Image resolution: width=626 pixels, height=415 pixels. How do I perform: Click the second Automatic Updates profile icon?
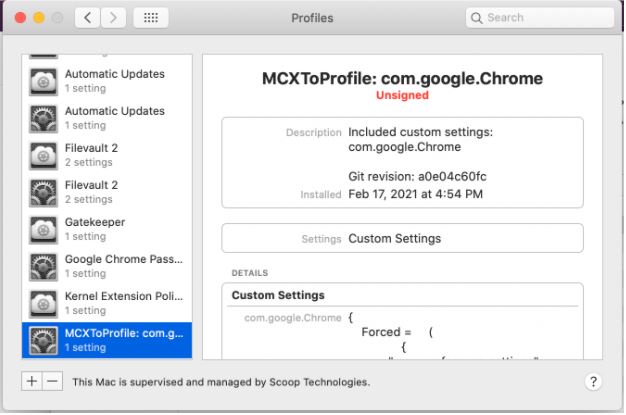tap(43, 118)
